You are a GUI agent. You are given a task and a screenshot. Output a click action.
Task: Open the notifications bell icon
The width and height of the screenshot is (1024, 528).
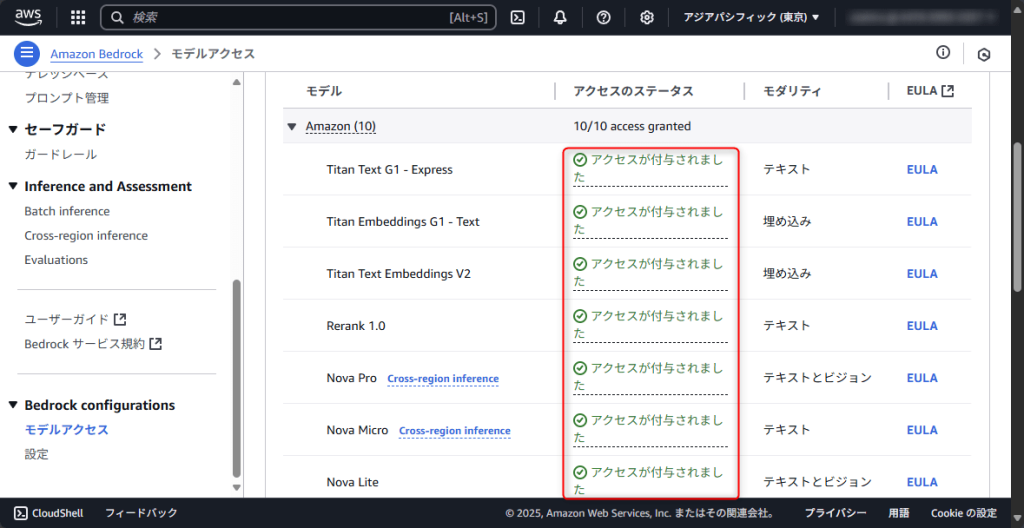click(x=560, y=18)
